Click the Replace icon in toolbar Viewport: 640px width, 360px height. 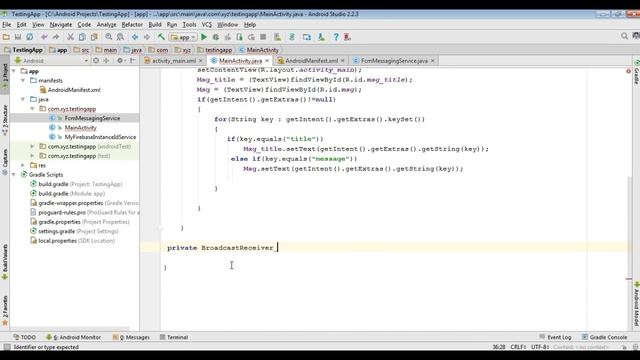point(120,37)
